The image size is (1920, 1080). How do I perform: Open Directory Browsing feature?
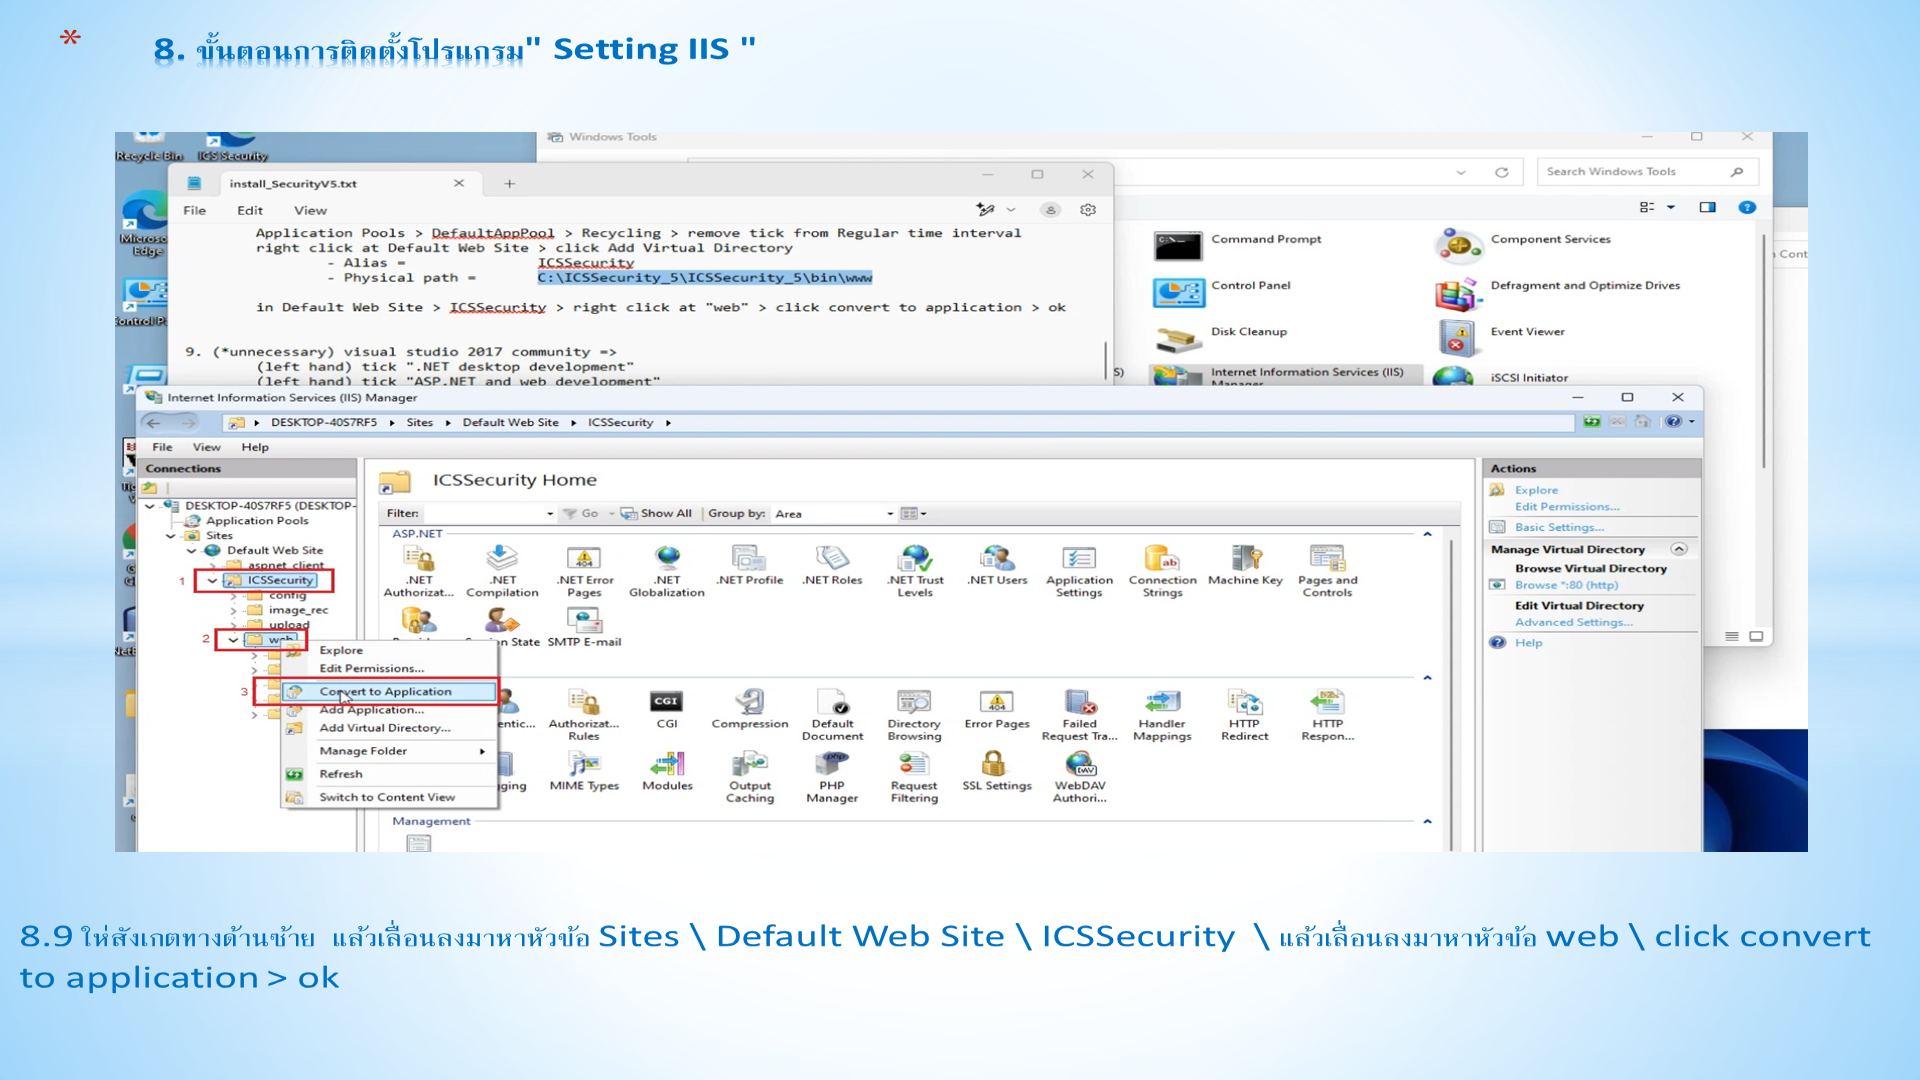pos(914,715)
